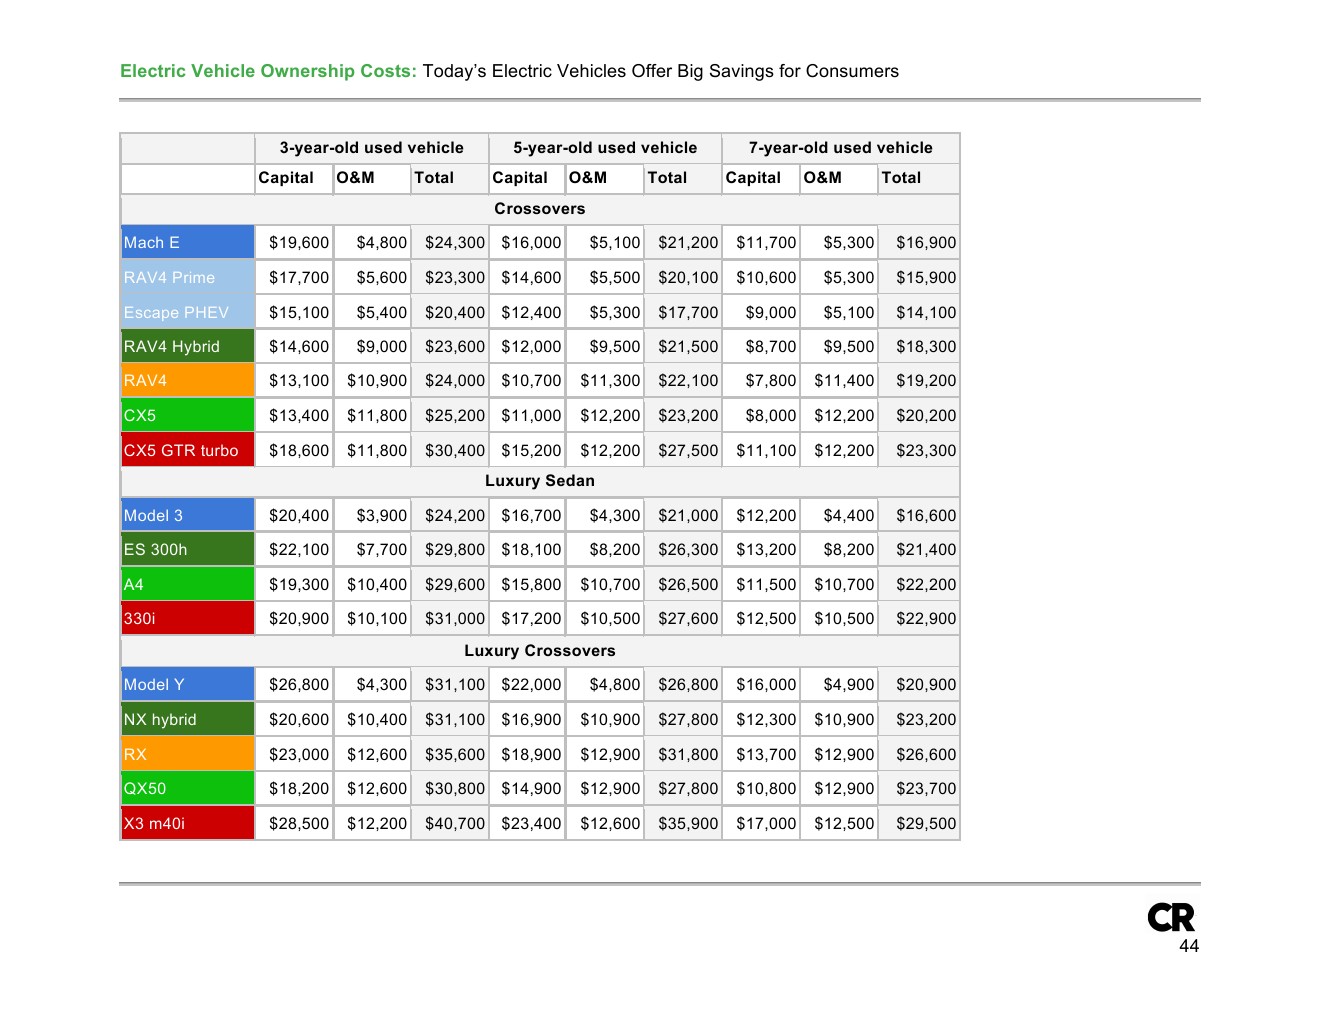
Task: Click the 7-year-old used vehicle header
Action: pos(840,148)
